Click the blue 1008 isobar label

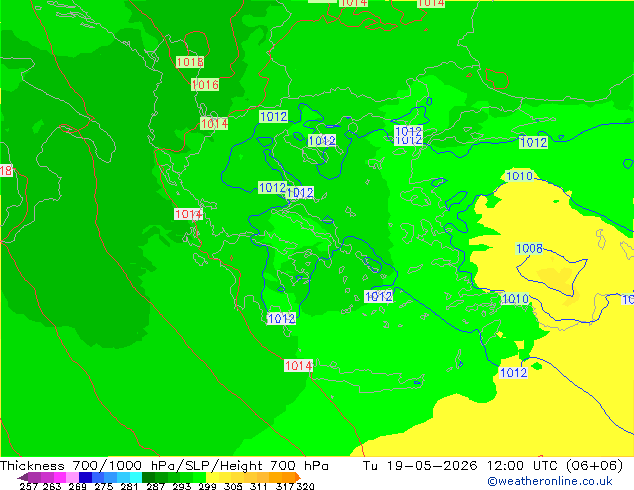[529, 248]
